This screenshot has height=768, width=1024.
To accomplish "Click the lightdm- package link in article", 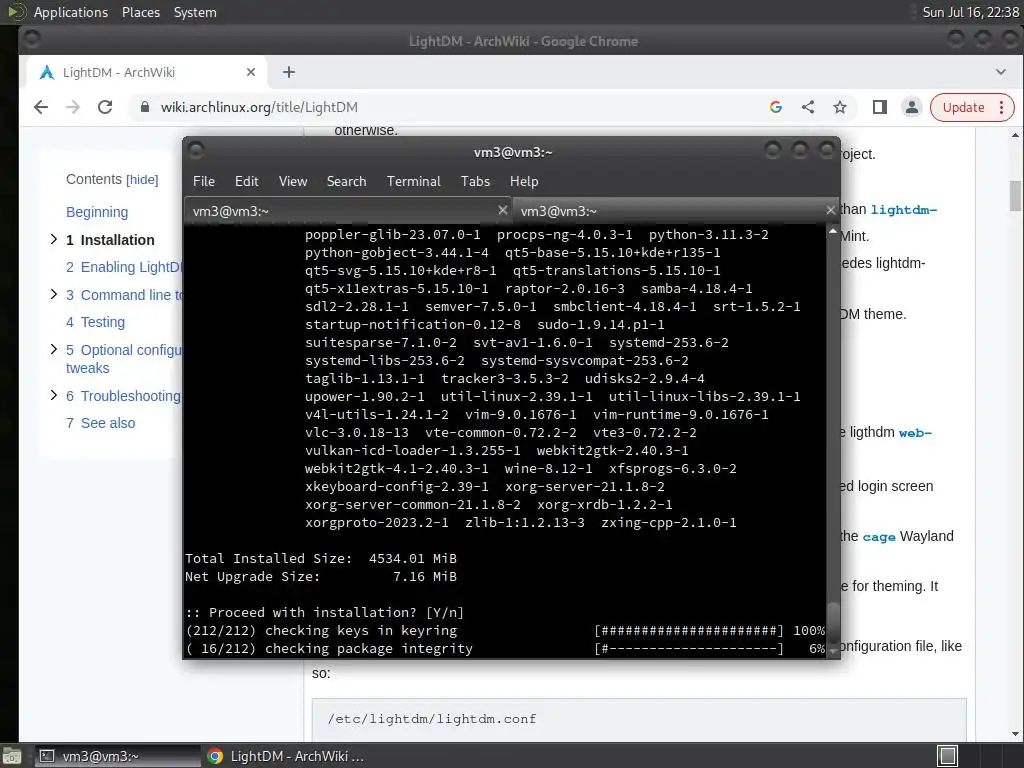I will coord(904,210).
